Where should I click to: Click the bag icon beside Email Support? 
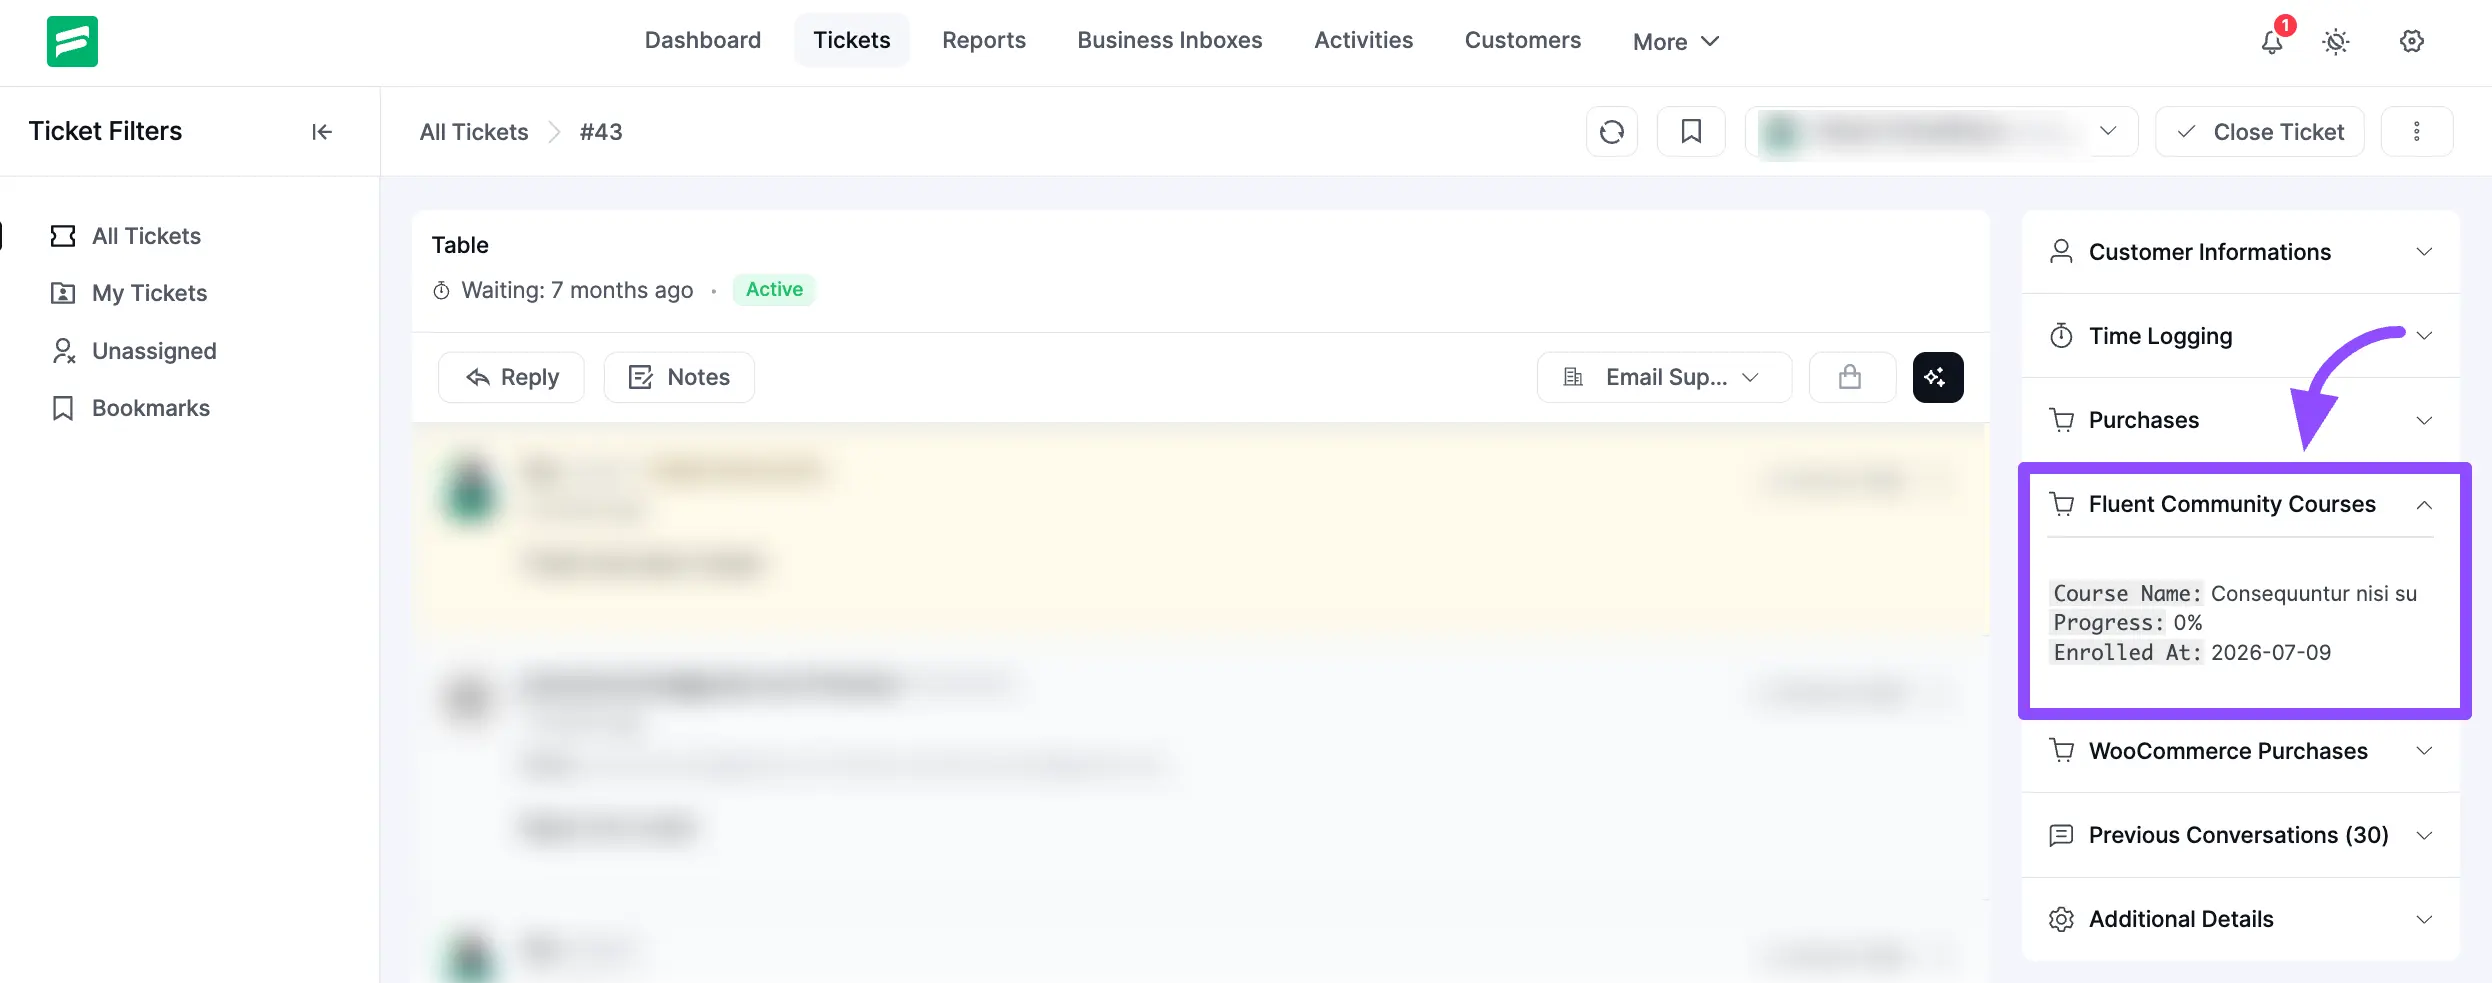pos(1851,377)
